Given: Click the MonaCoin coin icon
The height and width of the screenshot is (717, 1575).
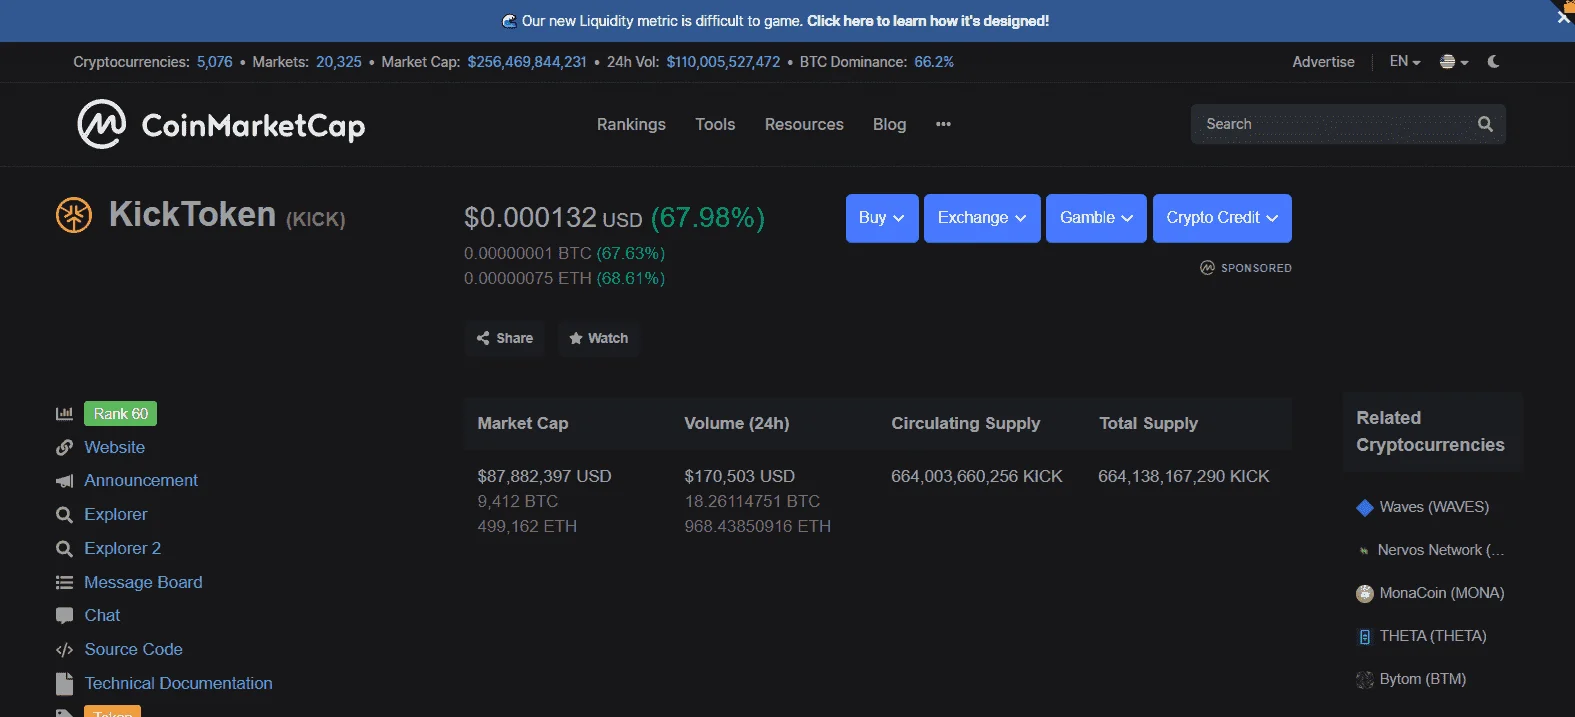Looking at the screenshot, I should point(1365,594).
